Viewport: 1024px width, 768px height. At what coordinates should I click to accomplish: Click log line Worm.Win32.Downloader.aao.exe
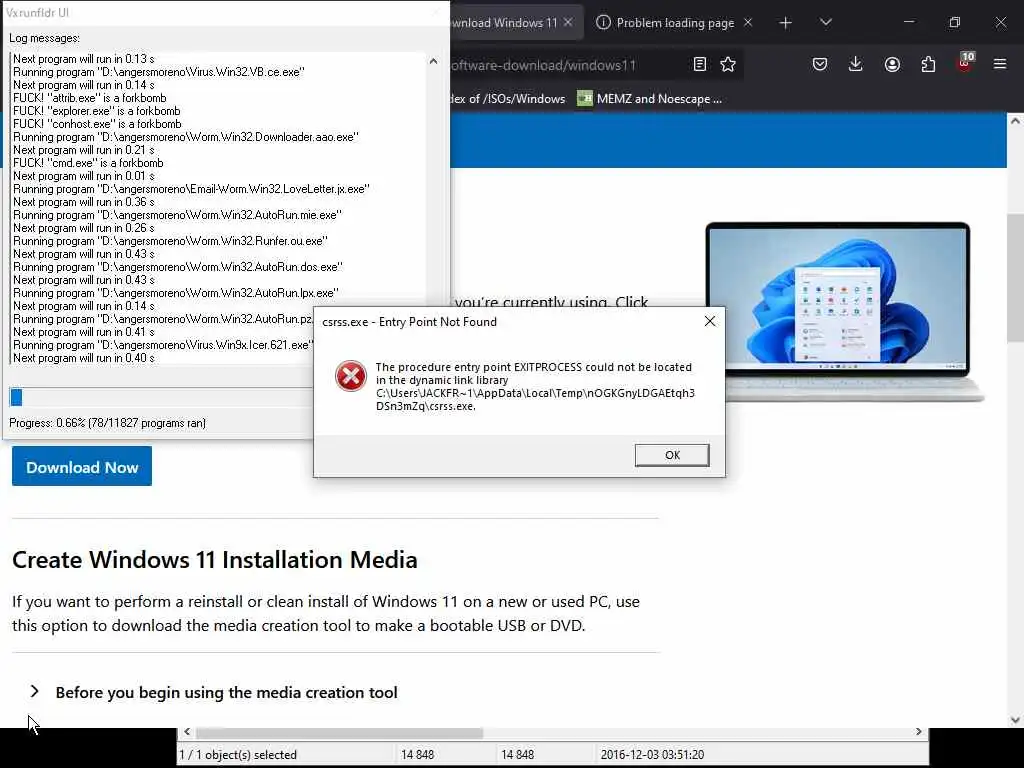[x=186, y=137]
